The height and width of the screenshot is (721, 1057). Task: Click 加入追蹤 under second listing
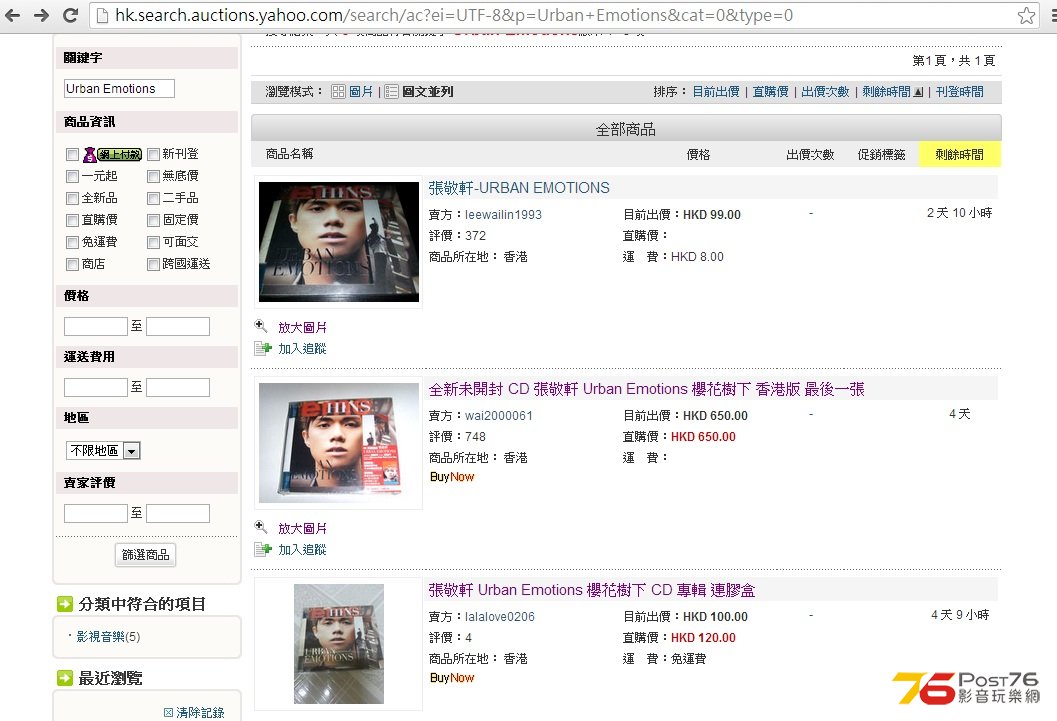[x=302, y=550]
